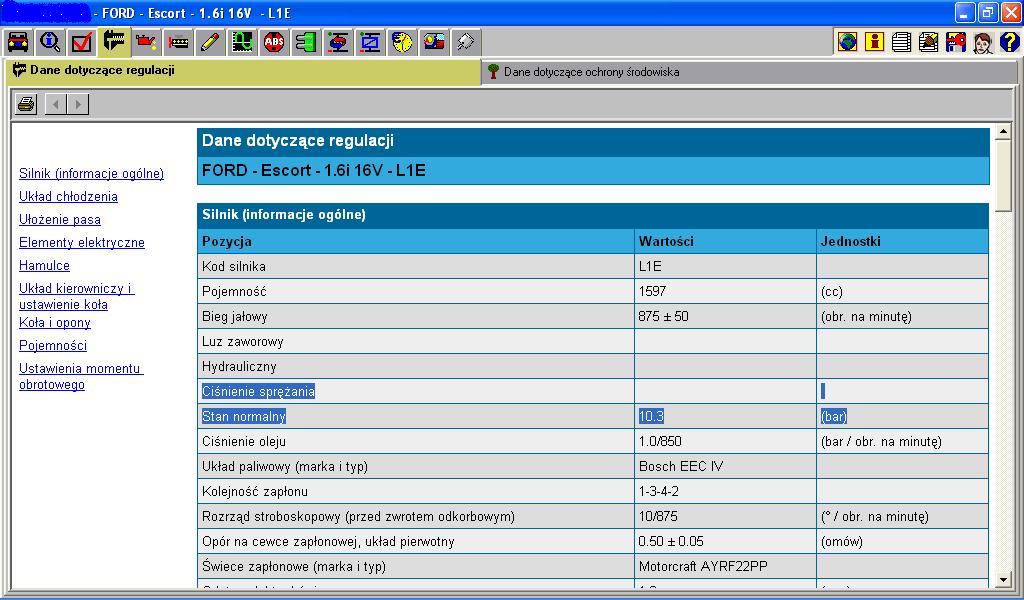Click the yellow information 'i' icon
The height and width of the screenshot is (600, 1024).
point(875,42)
